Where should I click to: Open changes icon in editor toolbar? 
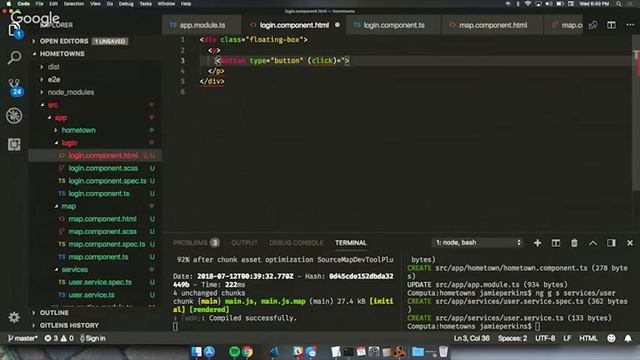pos(593,25)
